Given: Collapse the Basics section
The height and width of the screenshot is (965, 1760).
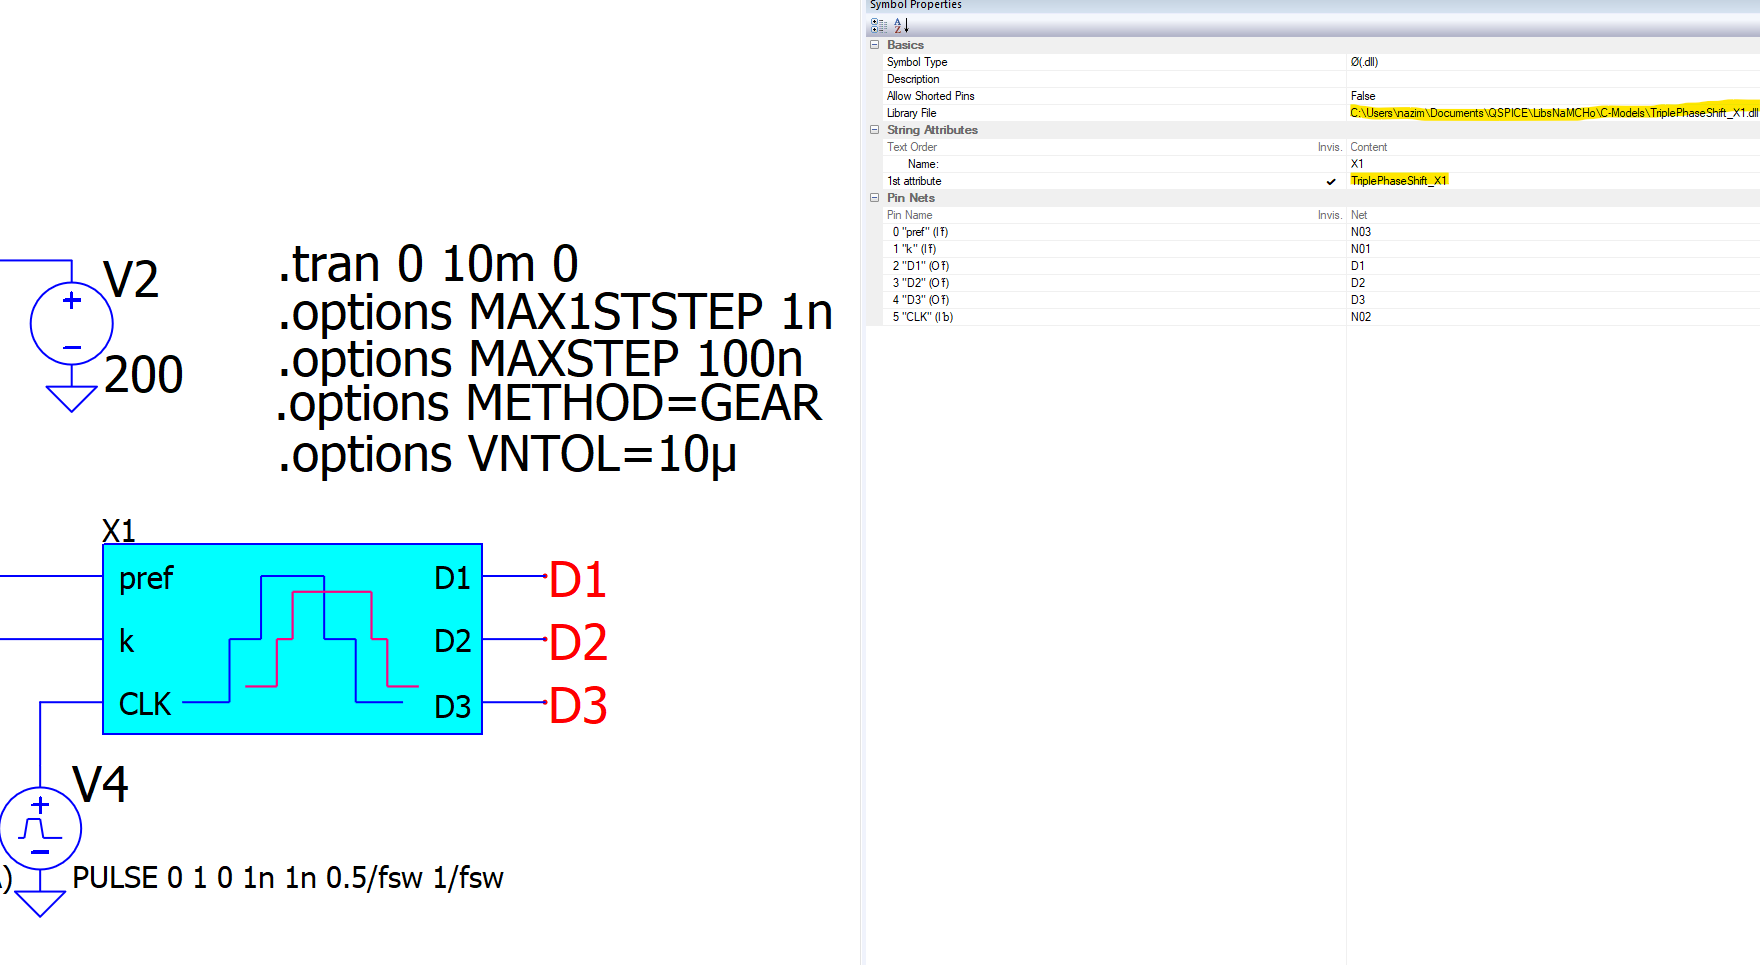Looking at the screenshot, I should (875, 45).
